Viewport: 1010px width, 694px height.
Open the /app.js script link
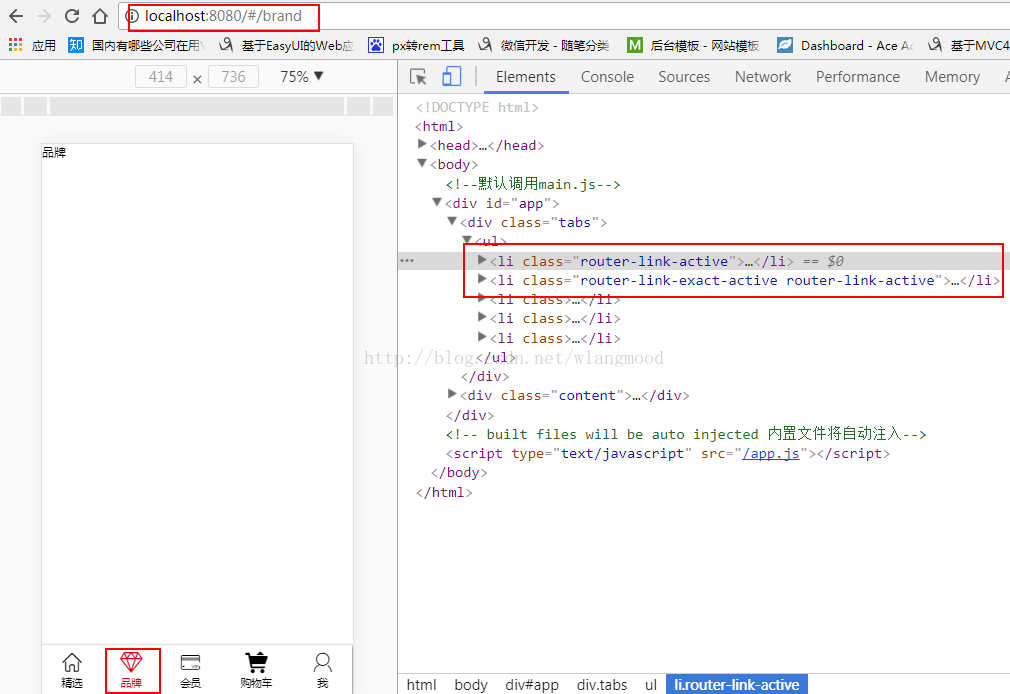pyautogui.click(x=771, y=454)
